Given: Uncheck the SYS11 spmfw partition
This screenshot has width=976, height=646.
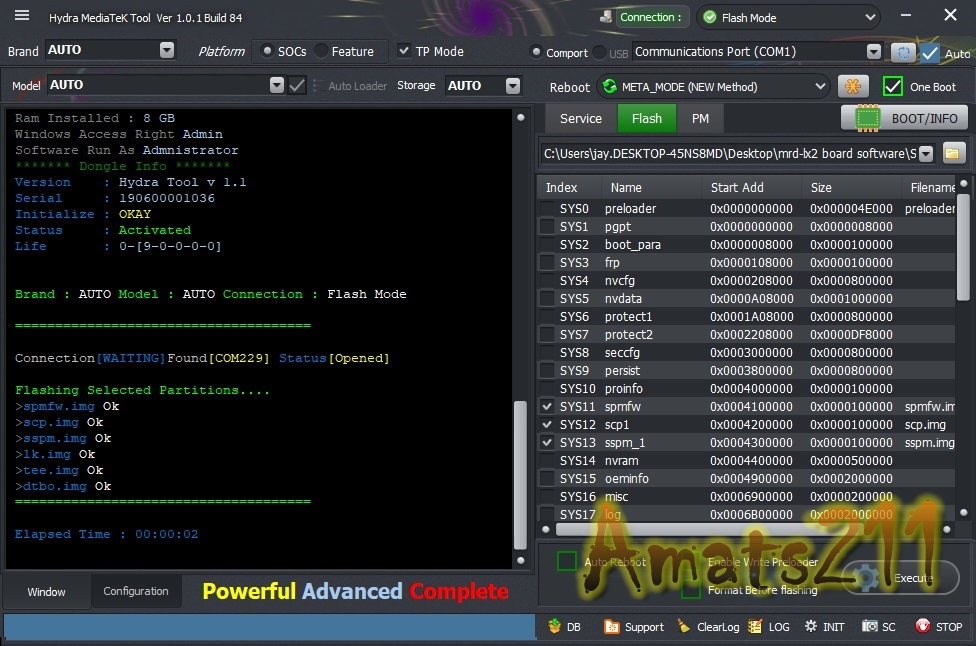Looking at the screenshot, I should point(547,407).
